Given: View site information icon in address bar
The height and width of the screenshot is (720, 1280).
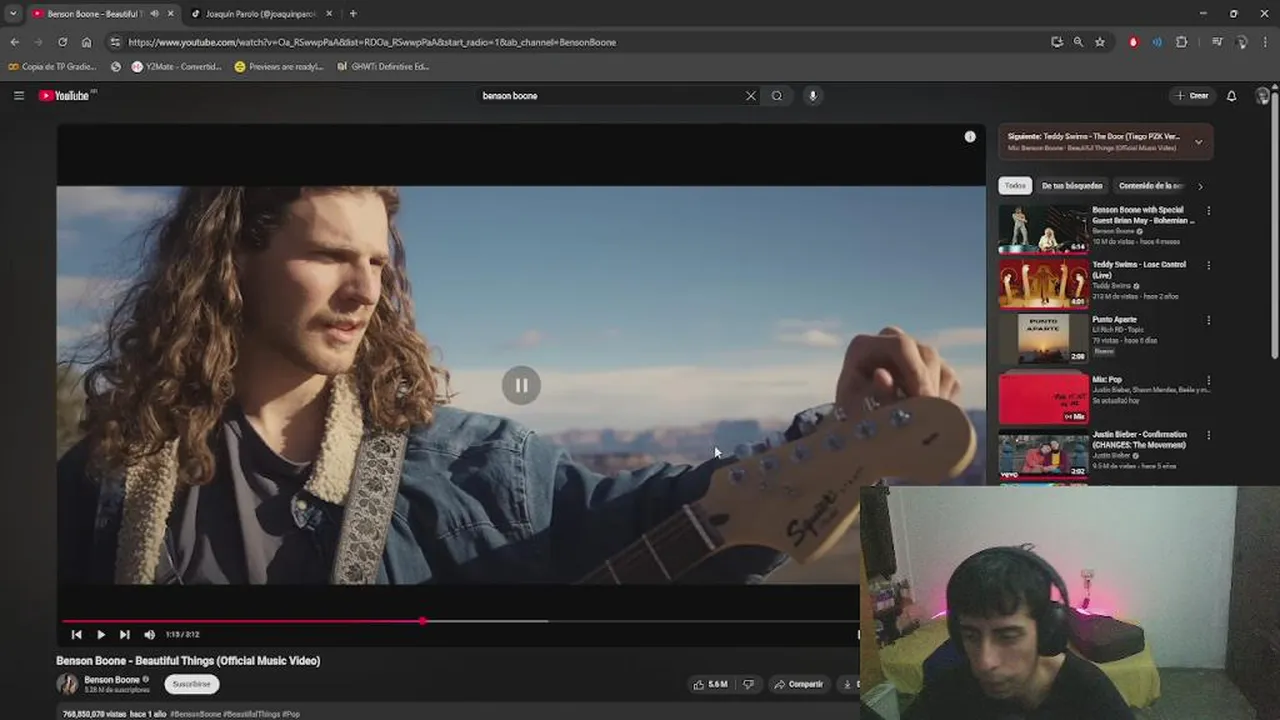Looking at the screenshot, I should tap(115, 42).
